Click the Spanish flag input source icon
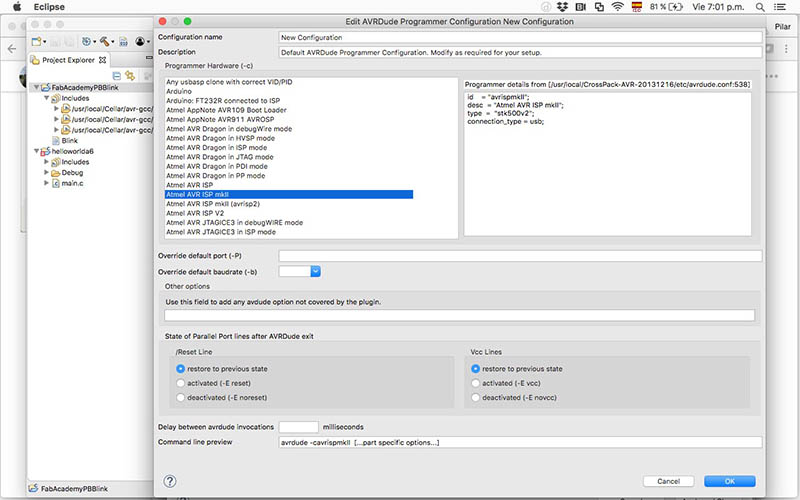This screenshot has height=500, width=800. pyautogui.click(x=637, y=7)
